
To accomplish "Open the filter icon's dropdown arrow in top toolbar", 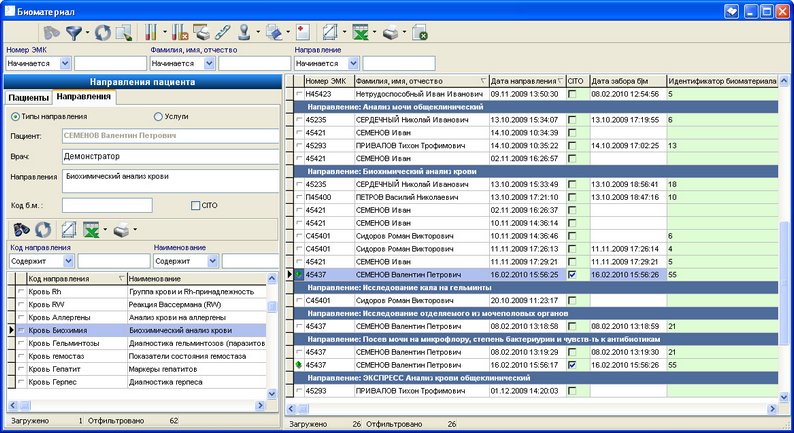I will click(87, 33).
